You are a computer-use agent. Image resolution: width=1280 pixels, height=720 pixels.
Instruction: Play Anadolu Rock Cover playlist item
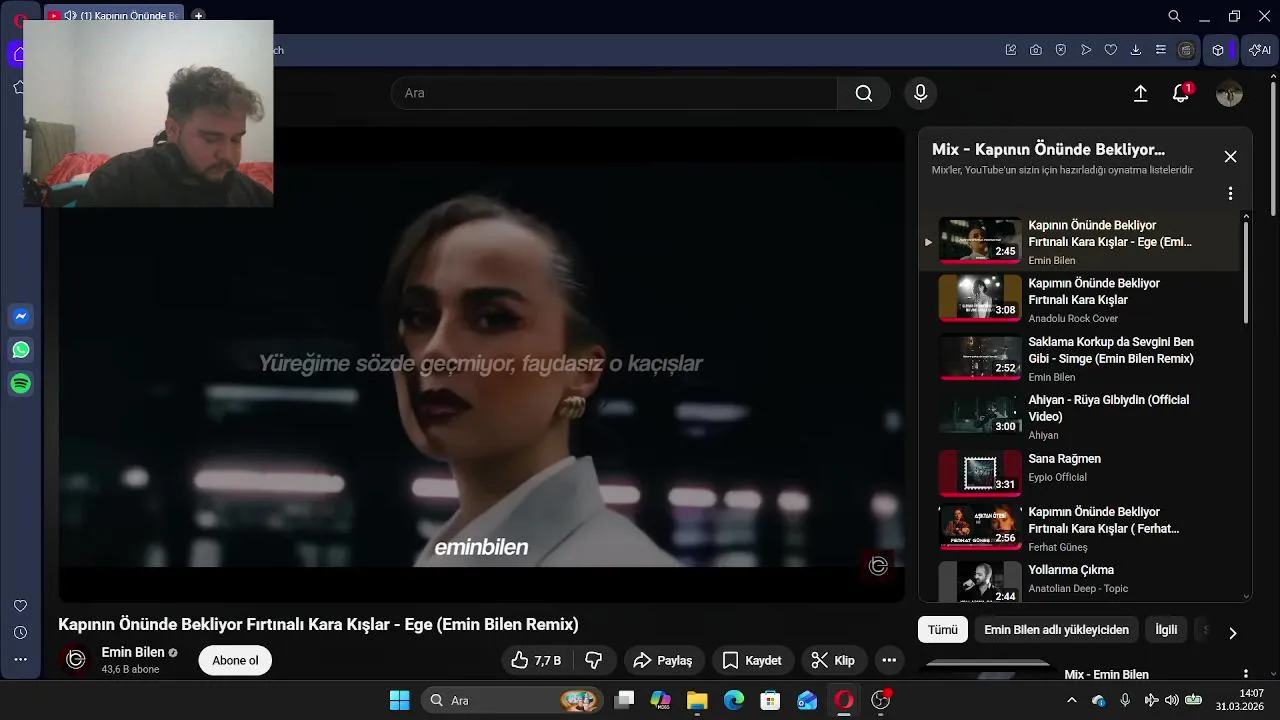pyautogui.click(x=1080, y=300)
